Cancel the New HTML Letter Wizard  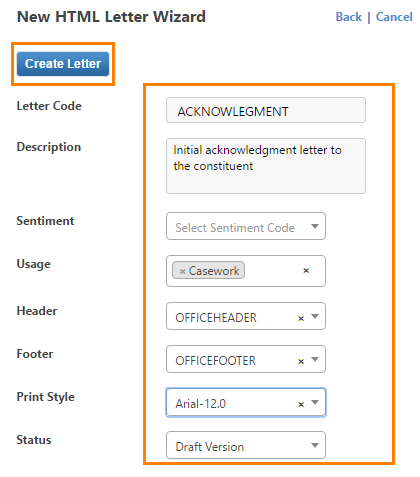click(394, 17)
